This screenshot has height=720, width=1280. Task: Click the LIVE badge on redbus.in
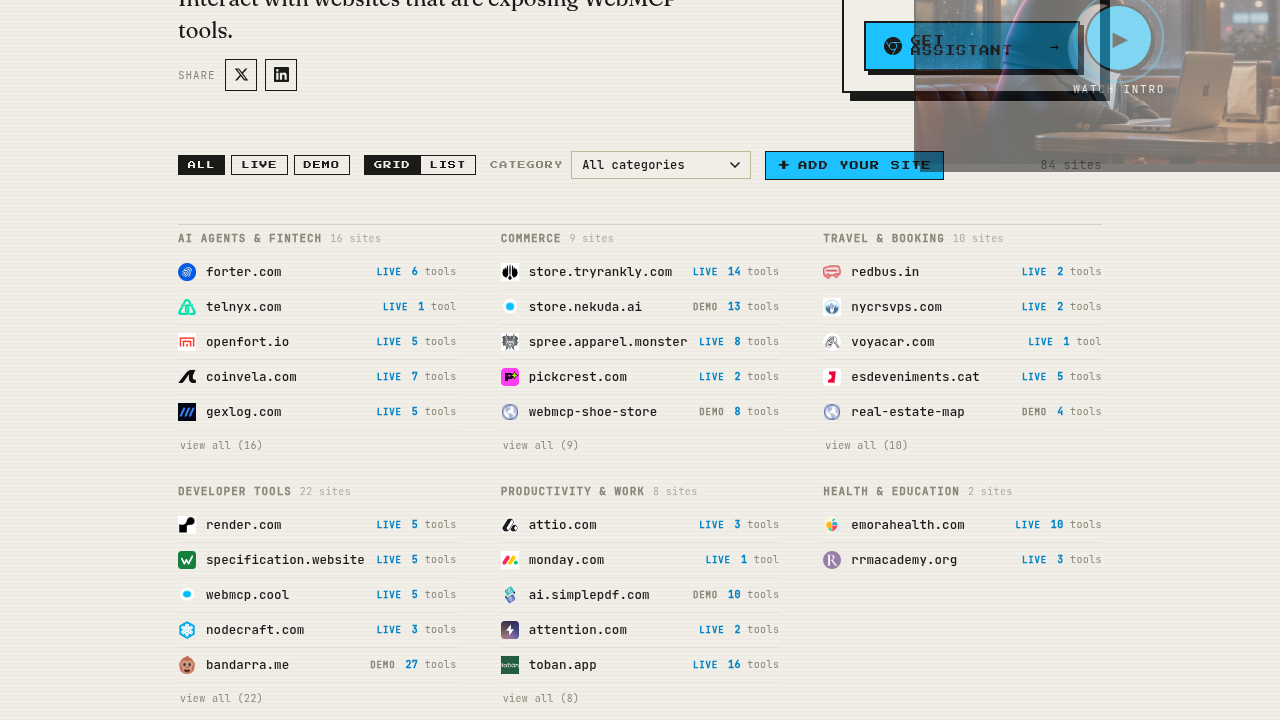[1034, 272]
